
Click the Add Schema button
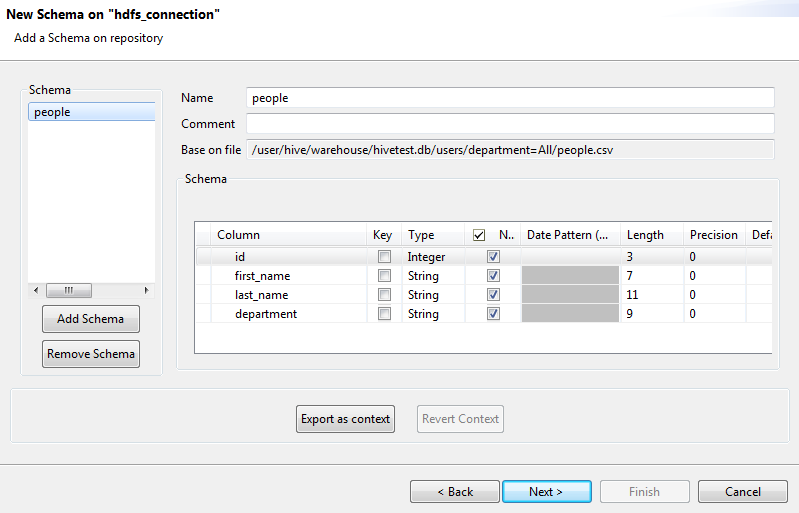click(91, 319)
